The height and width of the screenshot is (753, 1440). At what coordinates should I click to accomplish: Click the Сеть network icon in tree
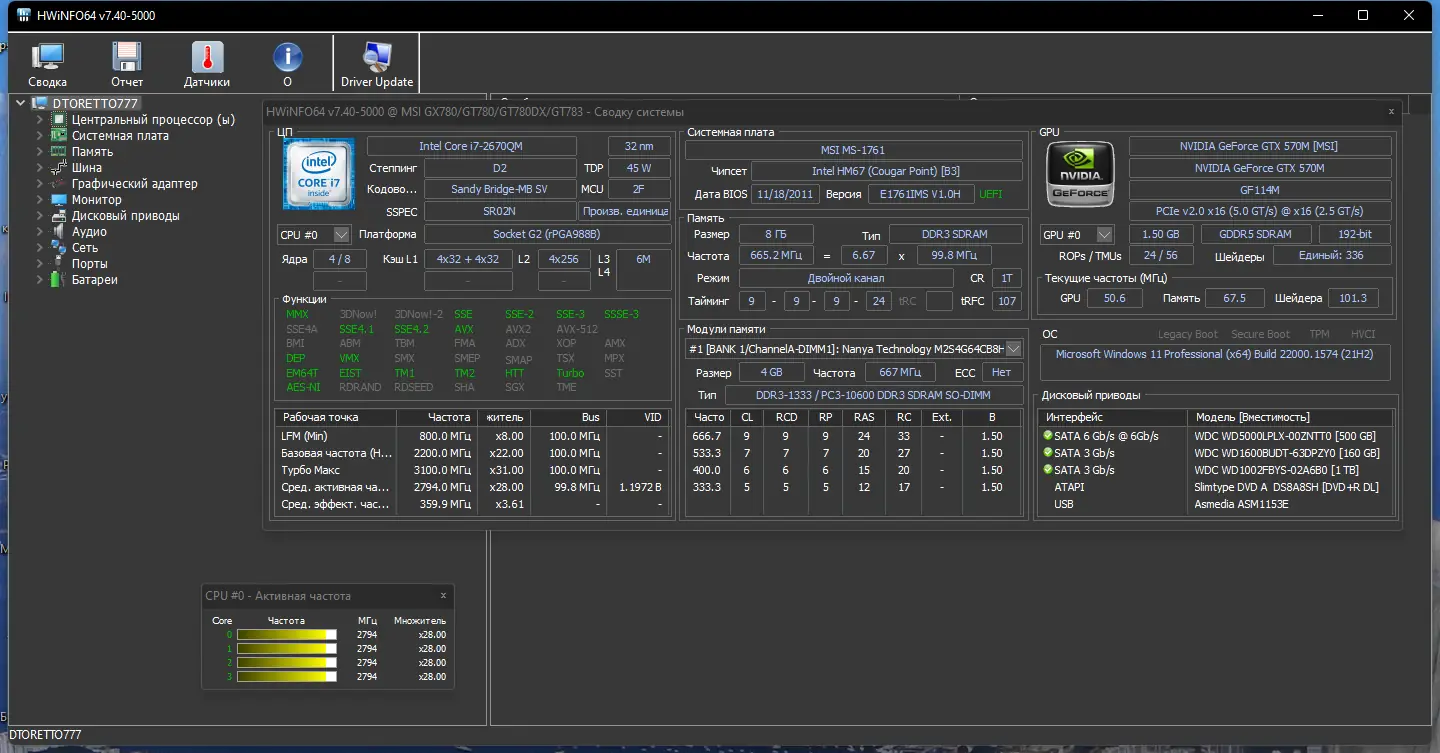[59, 247]
